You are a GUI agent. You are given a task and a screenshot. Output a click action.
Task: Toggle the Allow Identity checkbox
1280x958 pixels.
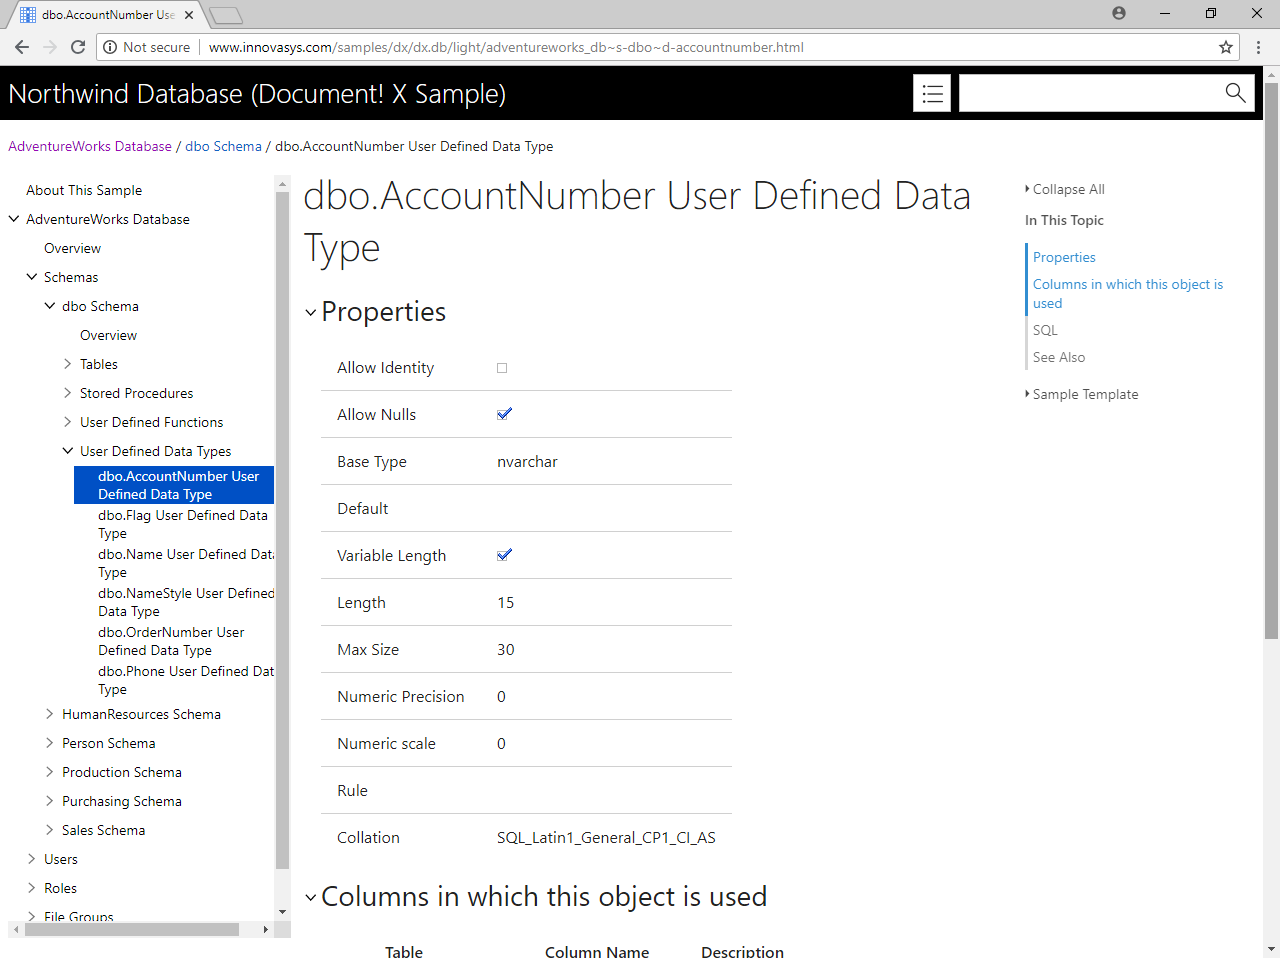pos(502,368)
